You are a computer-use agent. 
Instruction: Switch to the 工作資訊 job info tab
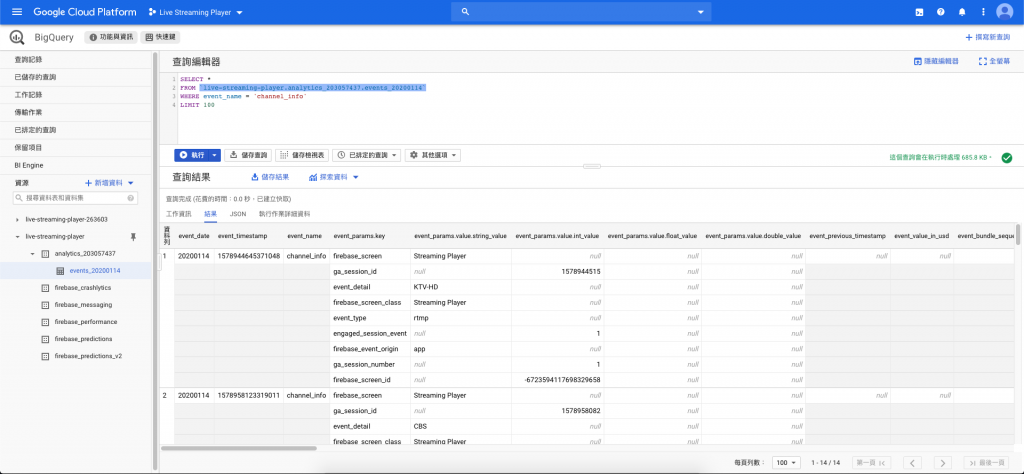pos(178,213)
